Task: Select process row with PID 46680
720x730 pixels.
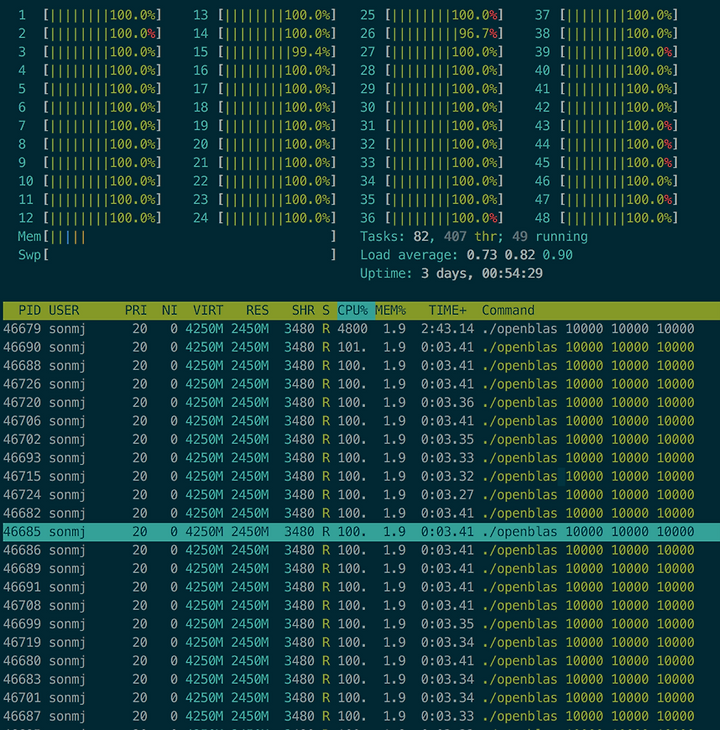Action: click(360, 661)
